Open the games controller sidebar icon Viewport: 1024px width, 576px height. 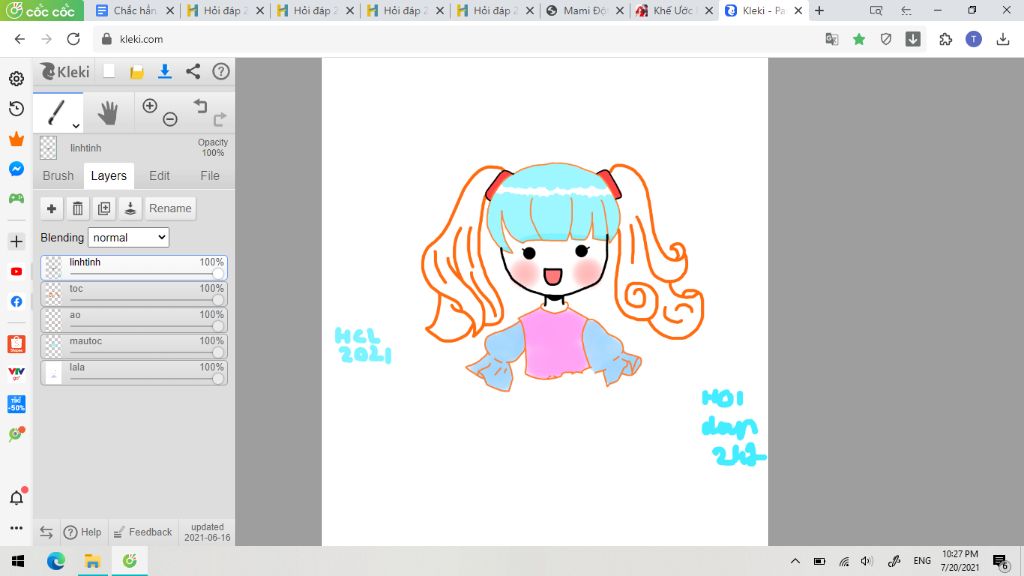(x=16, y=199)
